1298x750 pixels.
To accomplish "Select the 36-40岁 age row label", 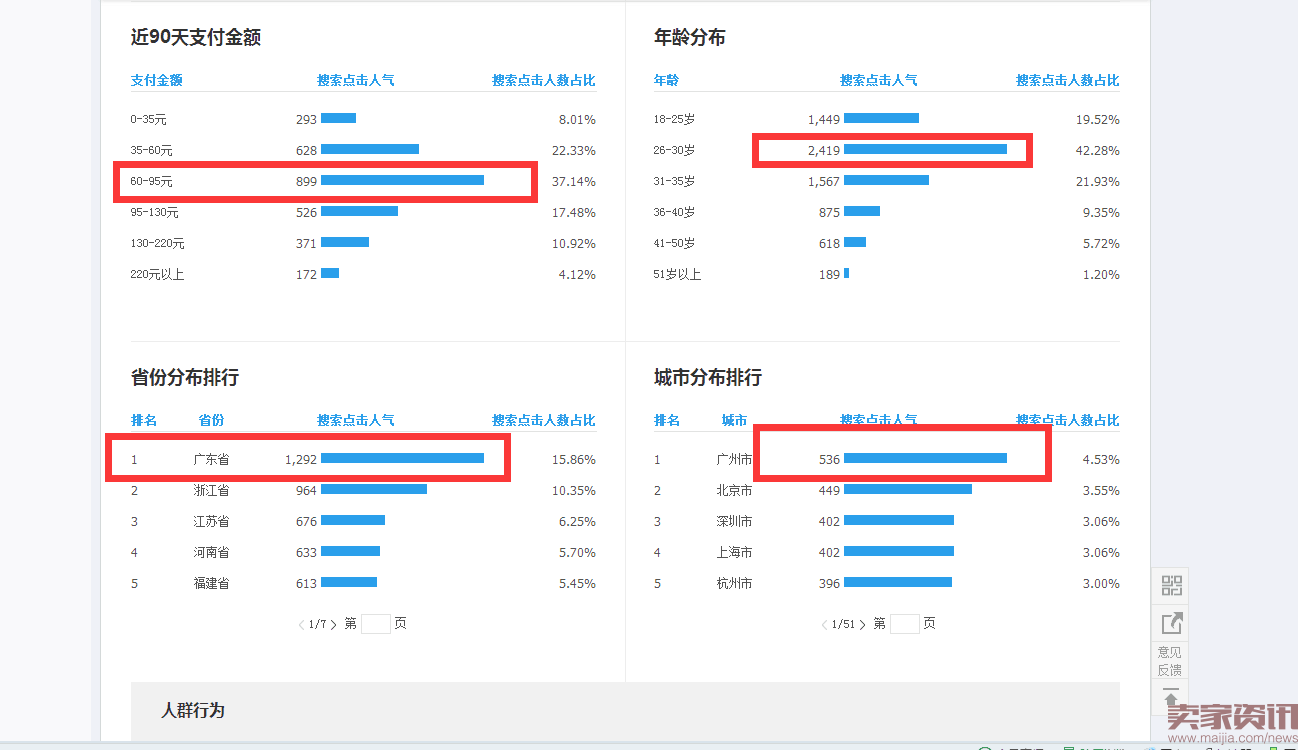I will click(x=675, y=213).
